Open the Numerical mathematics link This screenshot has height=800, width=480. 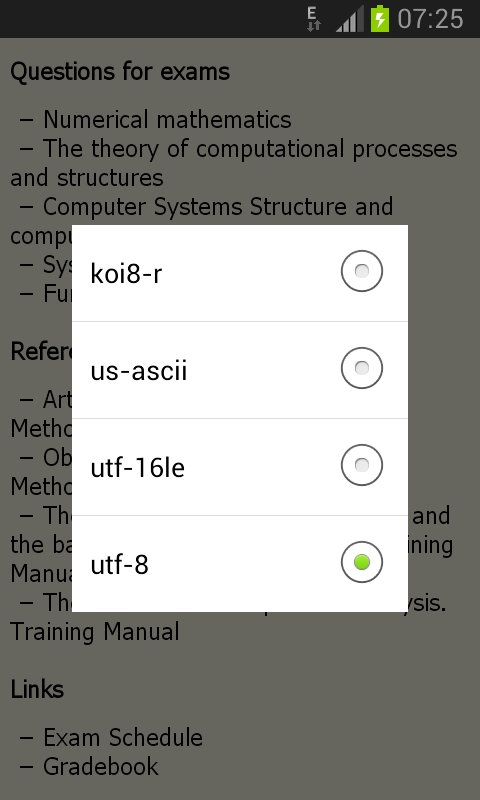pyautogui.click(x=167, y=120)
